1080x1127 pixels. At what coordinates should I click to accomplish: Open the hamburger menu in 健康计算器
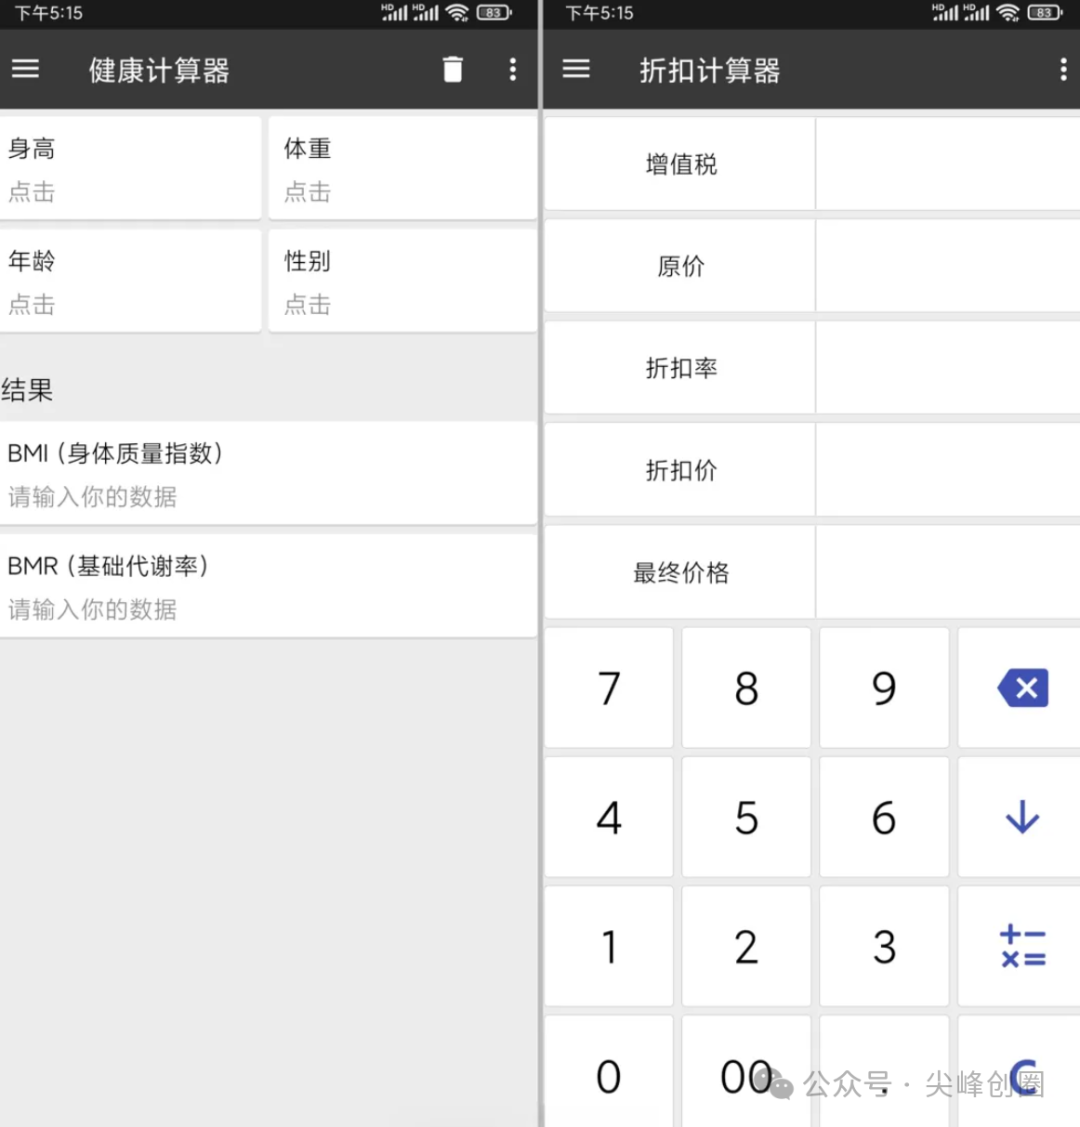pos(25,69)
